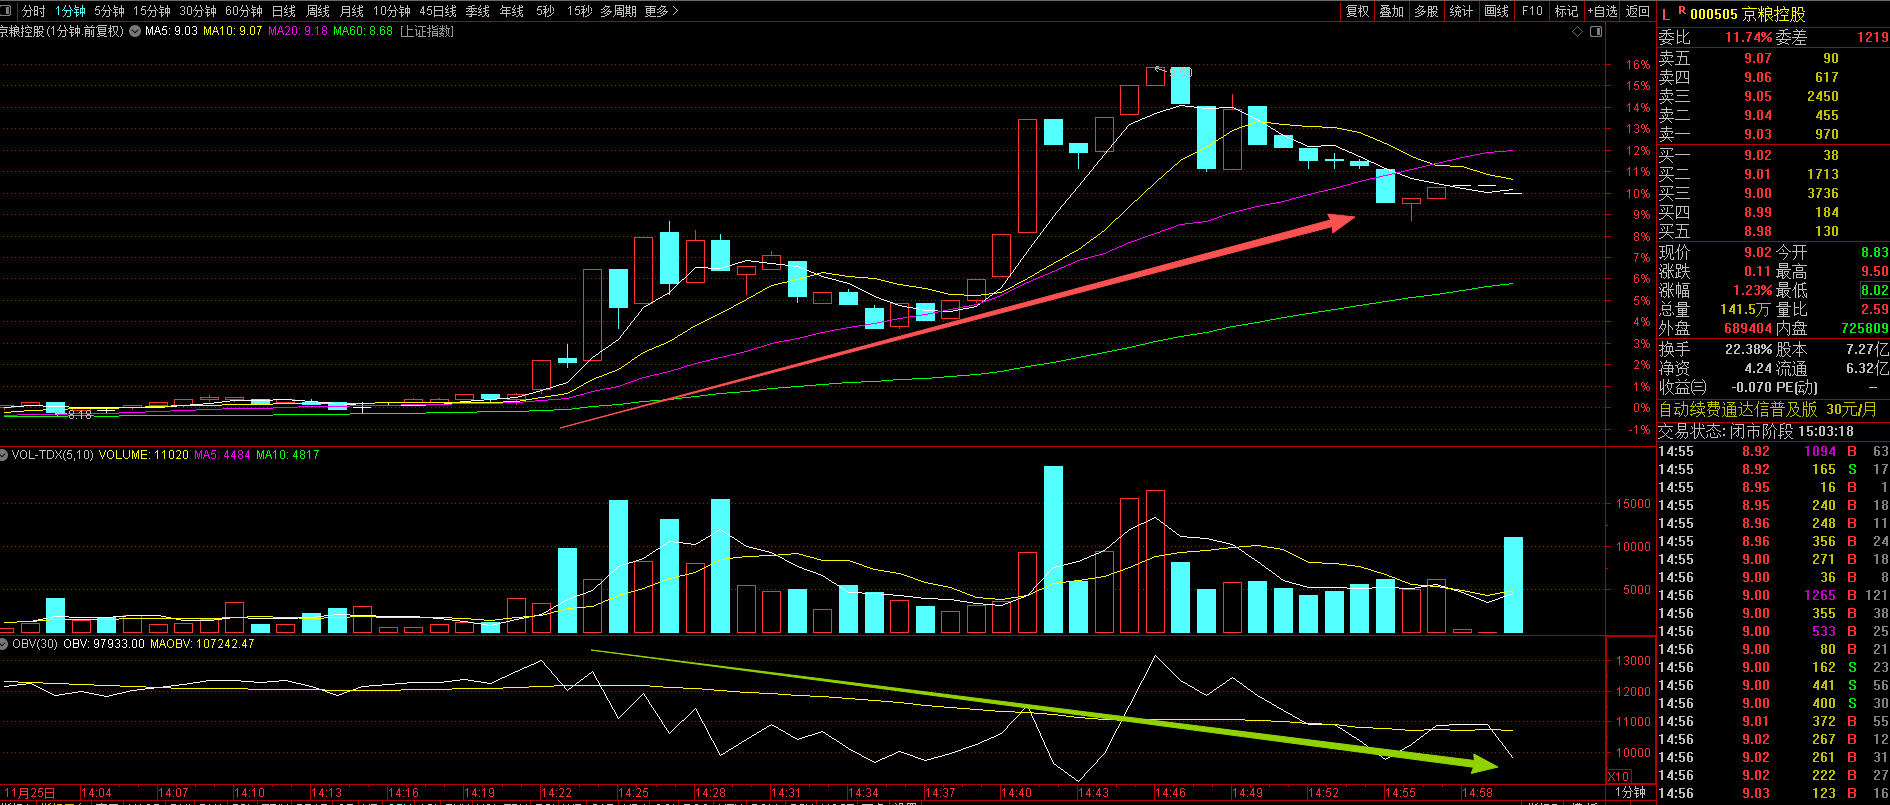The height and width of the screenshot is (805, 1890).
Task: Toggle 叠加 overlay comparison
Action: coord(1392,11)
